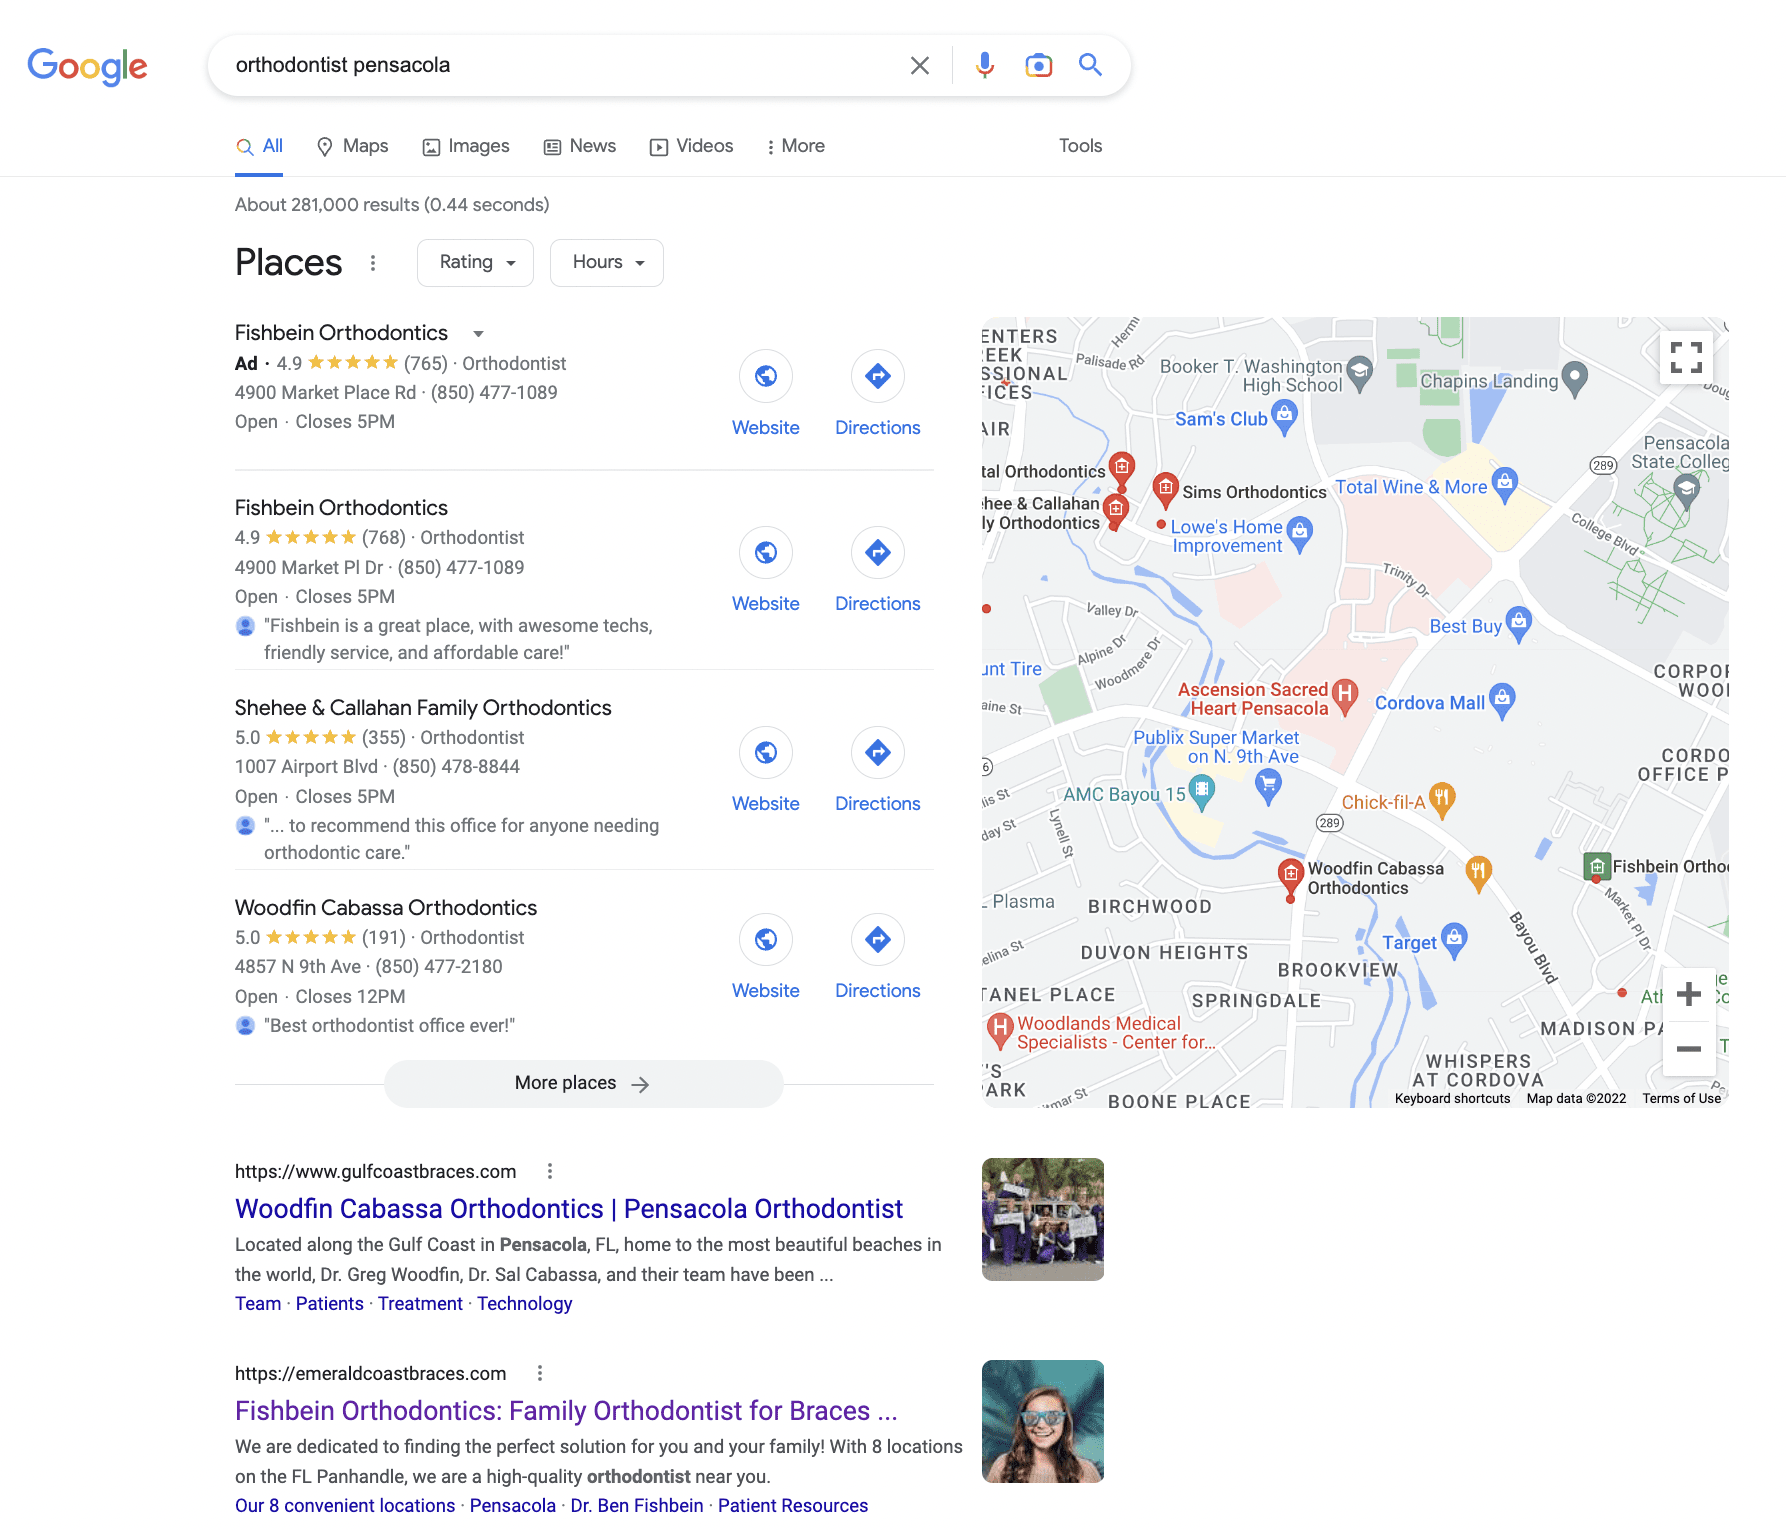Open Website icon for Woodfin Cabassa Orthodontics
1786x1530 pixels.
766,939
